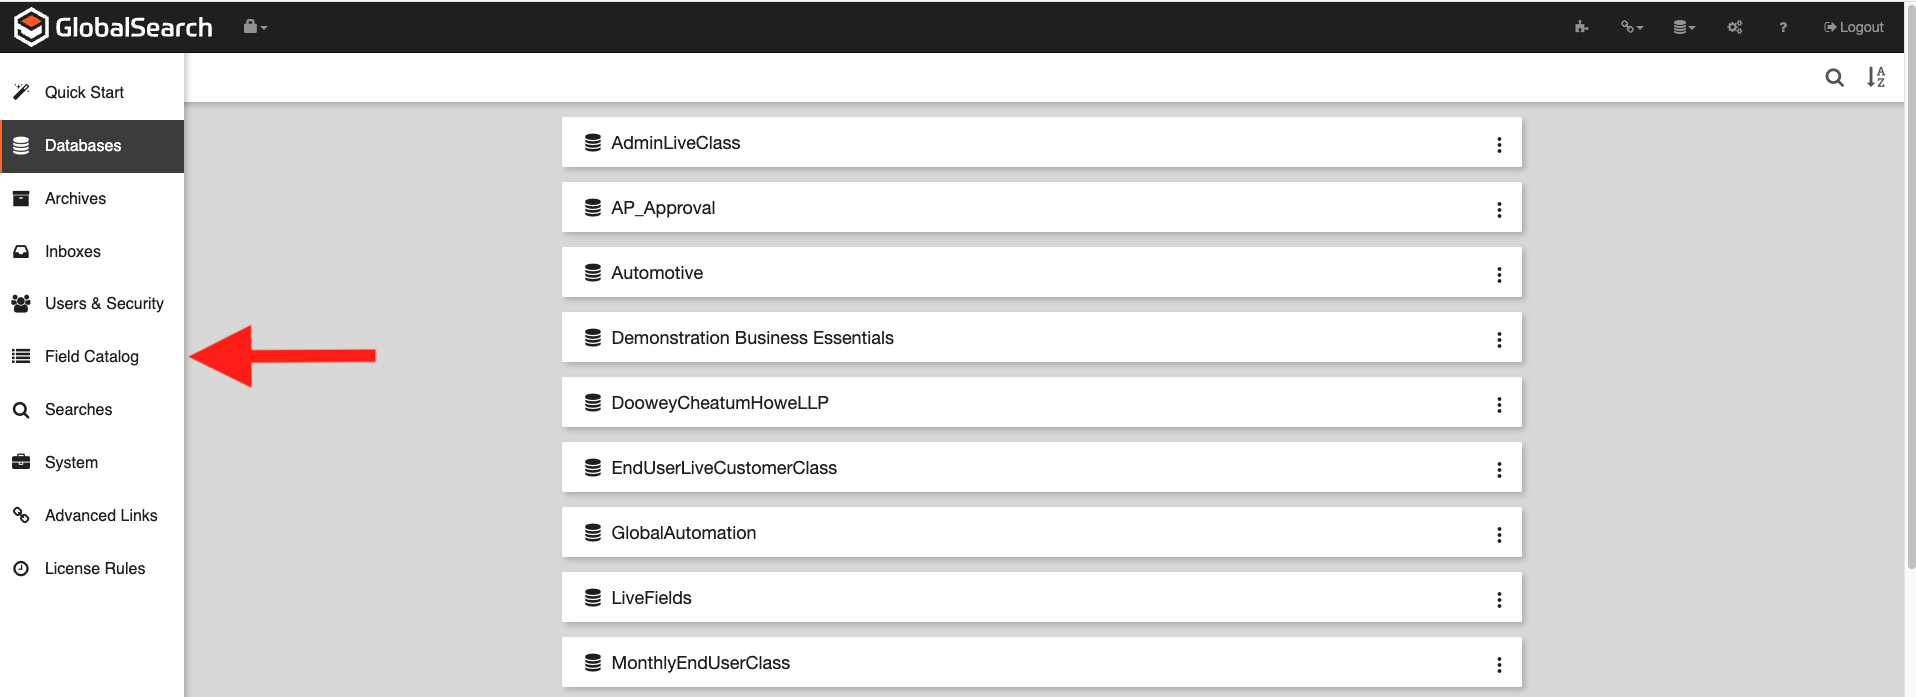Click the puzzle-piece extensions icon
This screenshot has height=697, width=1916.
coord(1581,27)
